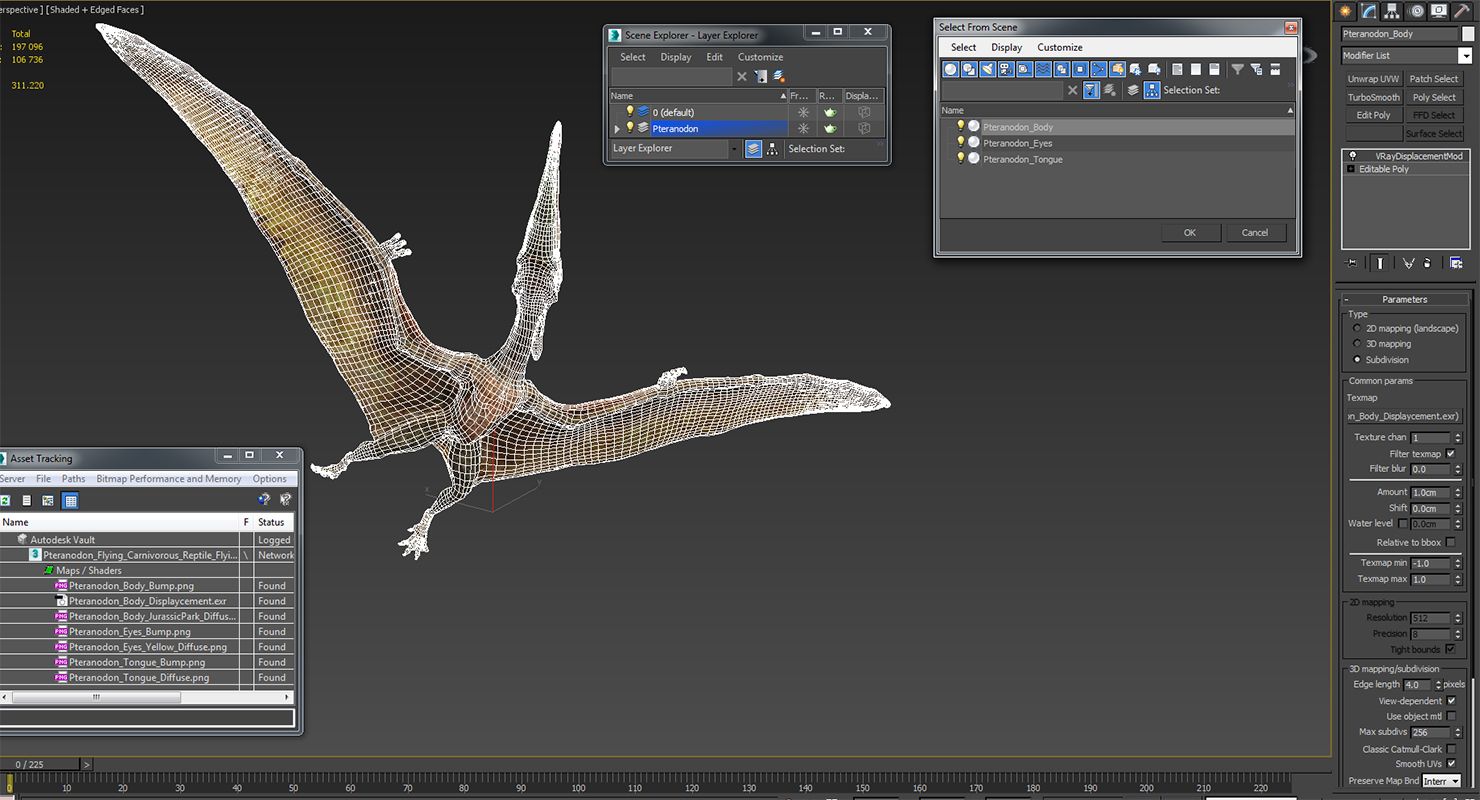Screen dimensions: 1480x800
Task: Open the Select menu in Scene Explorer
Action: tap(632, 57)
